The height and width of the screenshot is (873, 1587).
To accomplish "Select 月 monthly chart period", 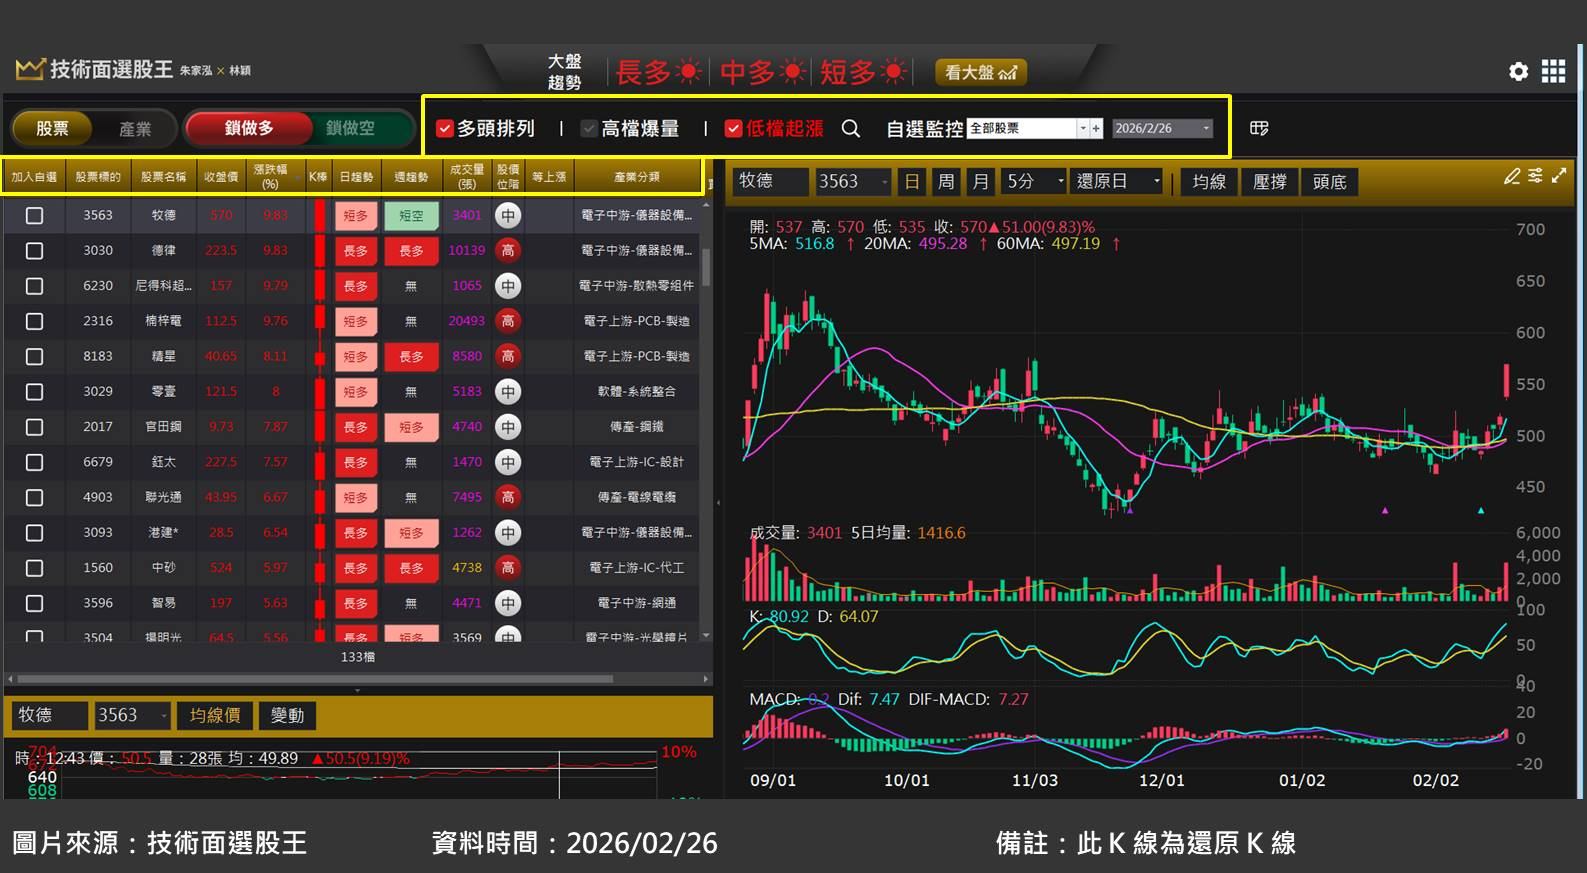I will click(980, 181).
